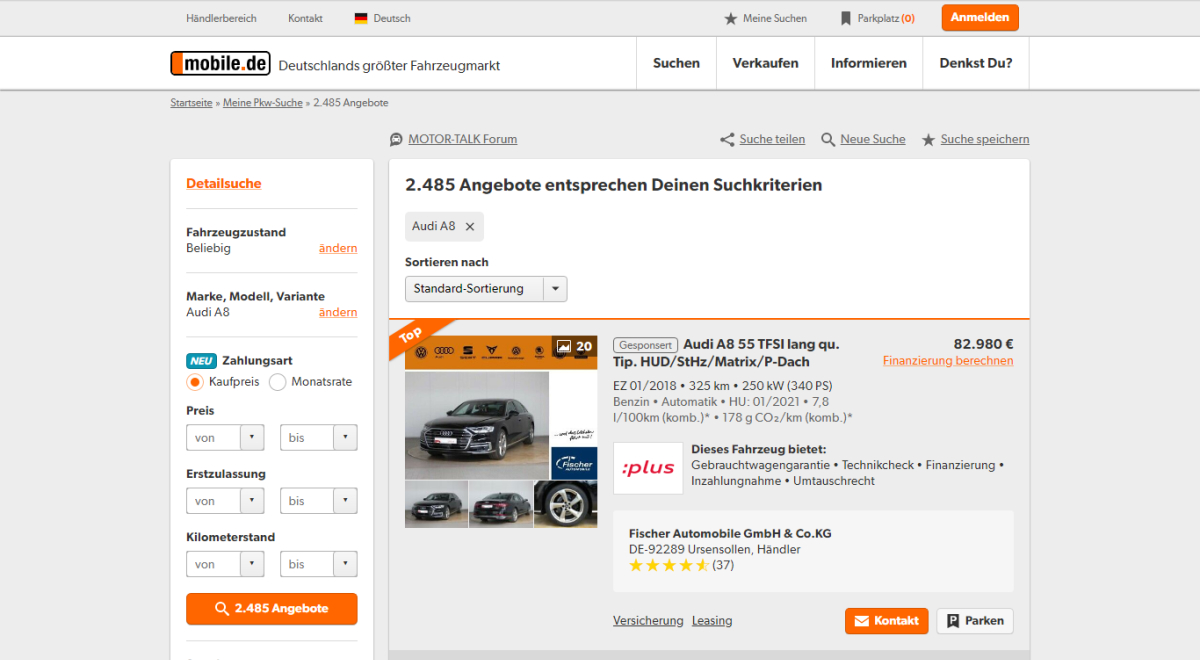This screenshot has width=1200, height=660.
Task: Click the share icon beside Suche teilen
Action: tap(727, 140)
